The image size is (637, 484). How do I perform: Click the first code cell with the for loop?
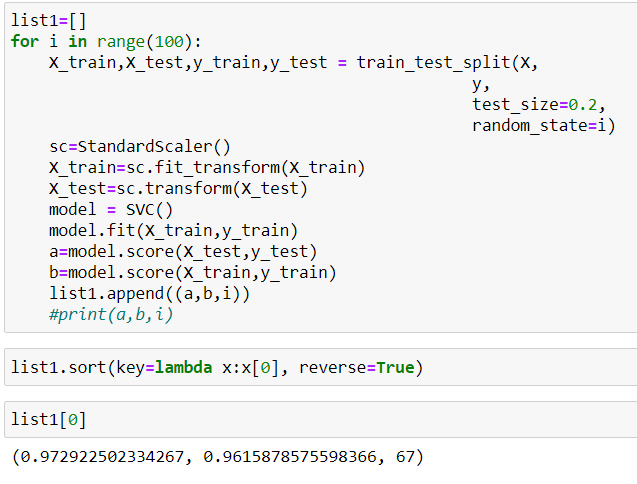coord(320,166)
